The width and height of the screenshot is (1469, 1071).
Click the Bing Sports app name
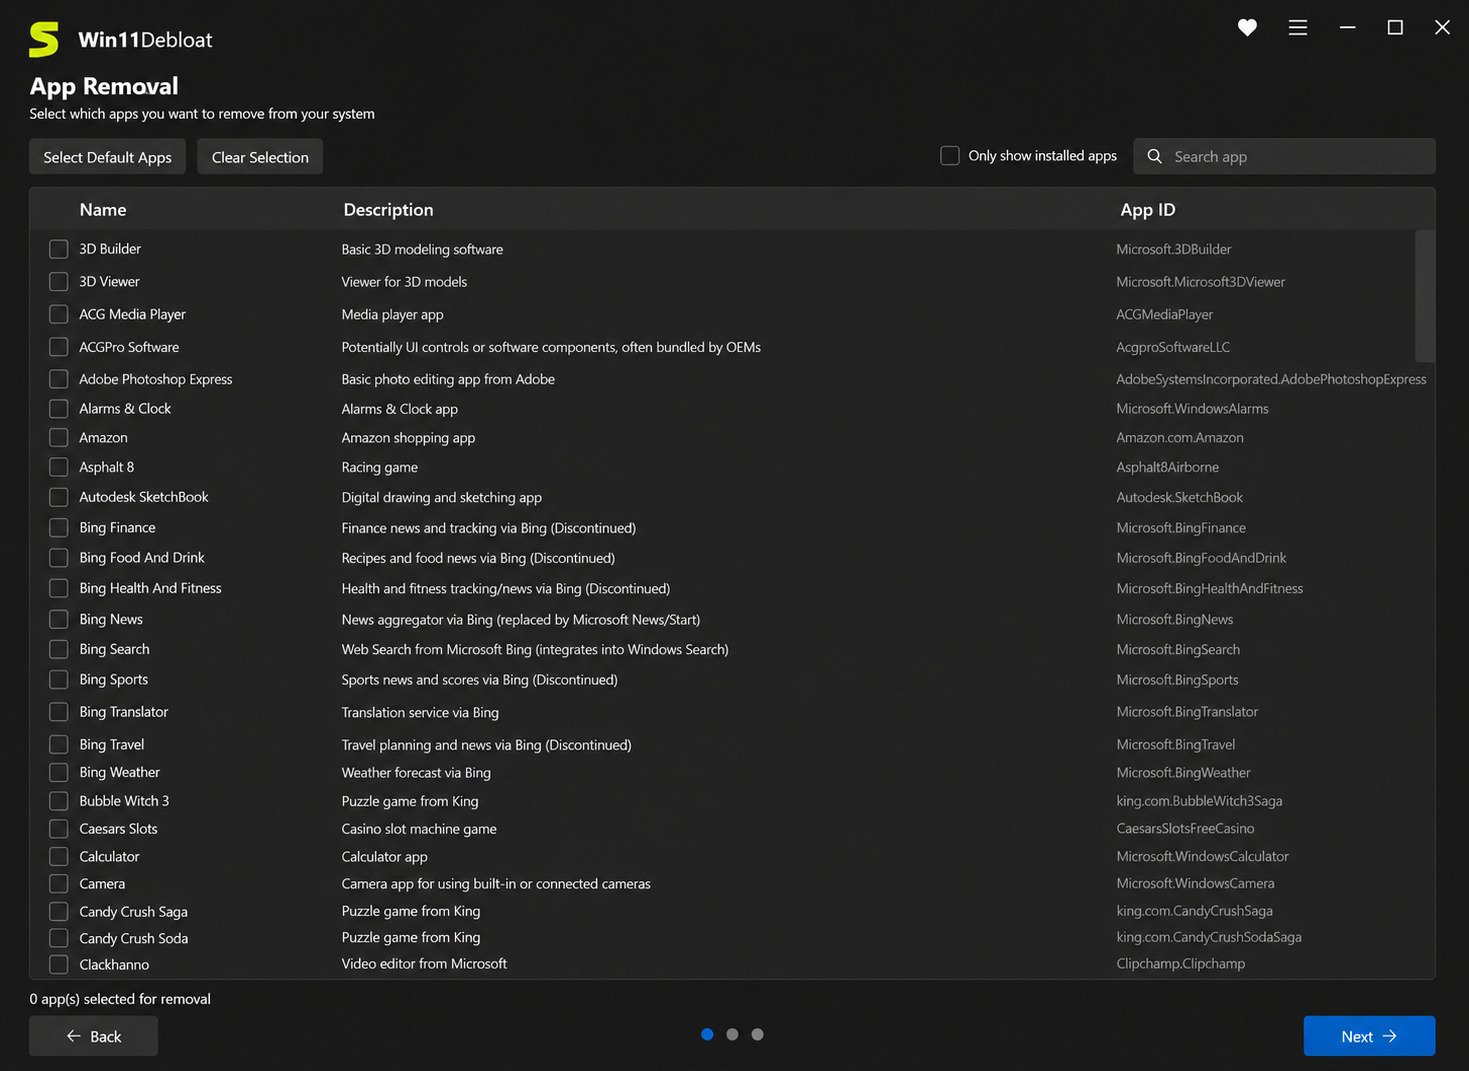(113, 679)
